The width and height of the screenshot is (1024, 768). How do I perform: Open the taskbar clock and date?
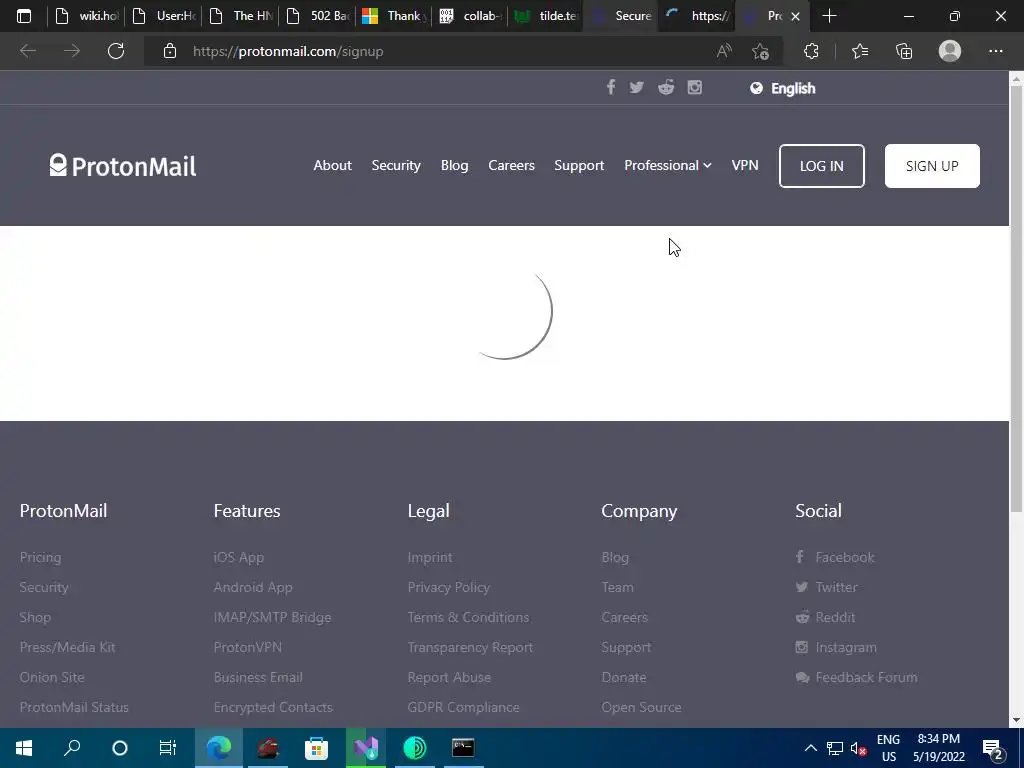pos(938,748)
